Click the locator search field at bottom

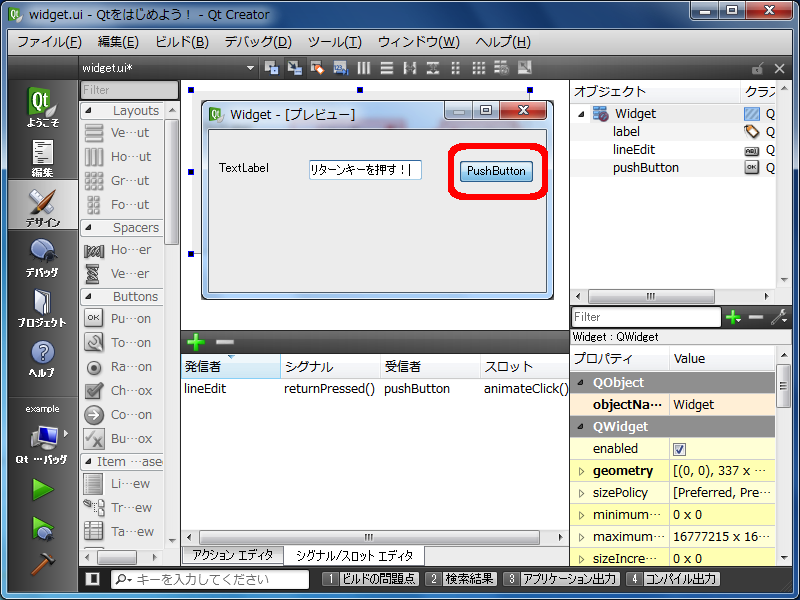coord(215,579)
